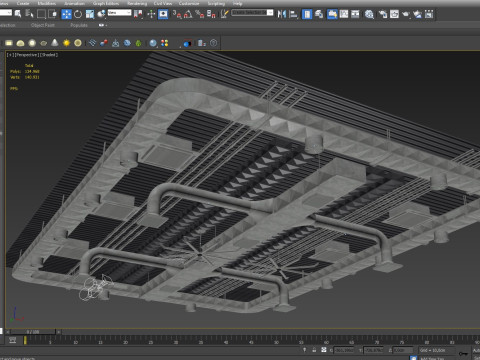Click the Open Mini Curve Editor icon
The width and height of the screenshot is (480, 360).
pyautogui.click(x=13, y=340)
